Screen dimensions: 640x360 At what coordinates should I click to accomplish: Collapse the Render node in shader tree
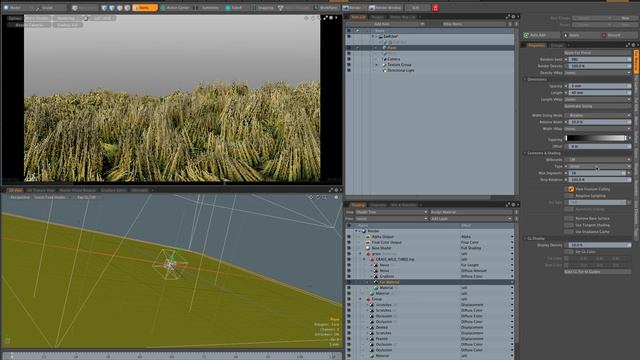point(357,231)
